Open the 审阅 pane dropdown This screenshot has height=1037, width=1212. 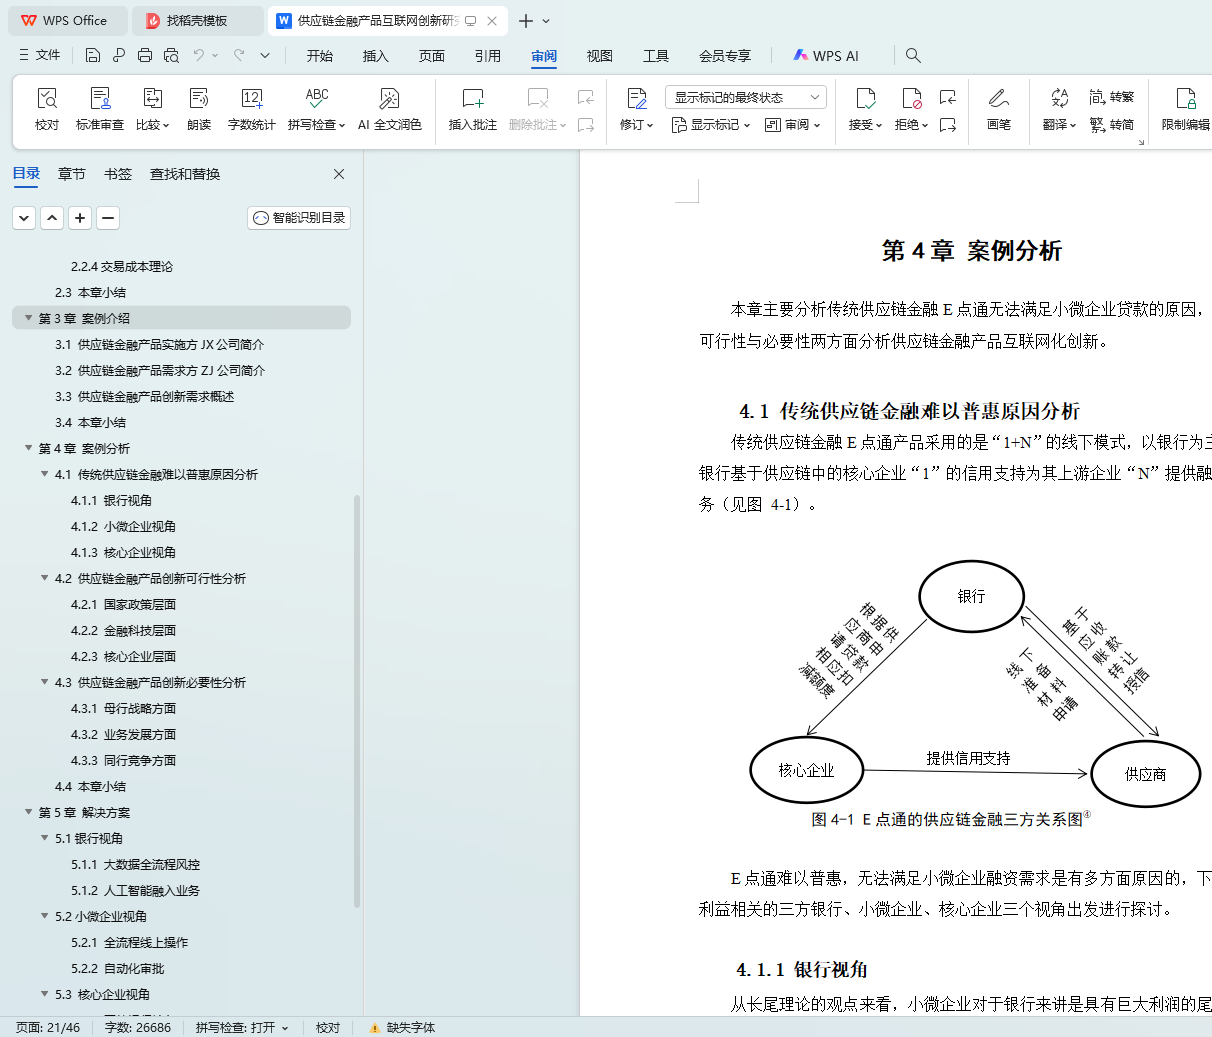tap(793, 125)
